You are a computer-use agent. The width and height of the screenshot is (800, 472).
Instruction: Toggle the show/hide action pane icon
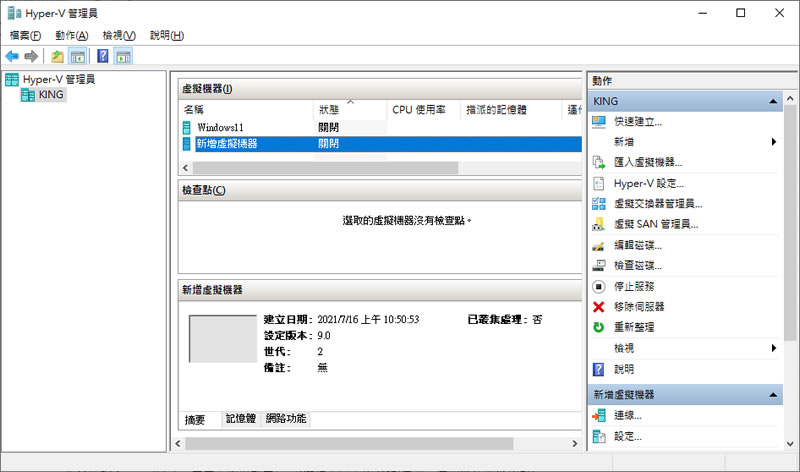click(123, 56)
